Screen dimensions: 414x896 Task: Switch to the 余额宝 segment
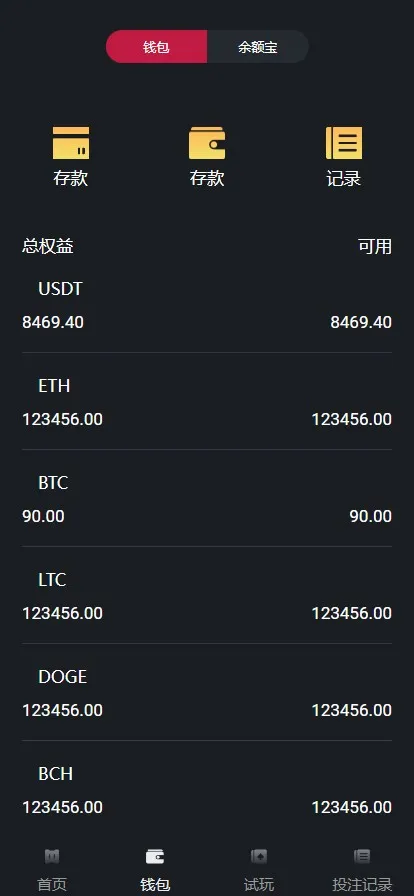tap(258, 47)
